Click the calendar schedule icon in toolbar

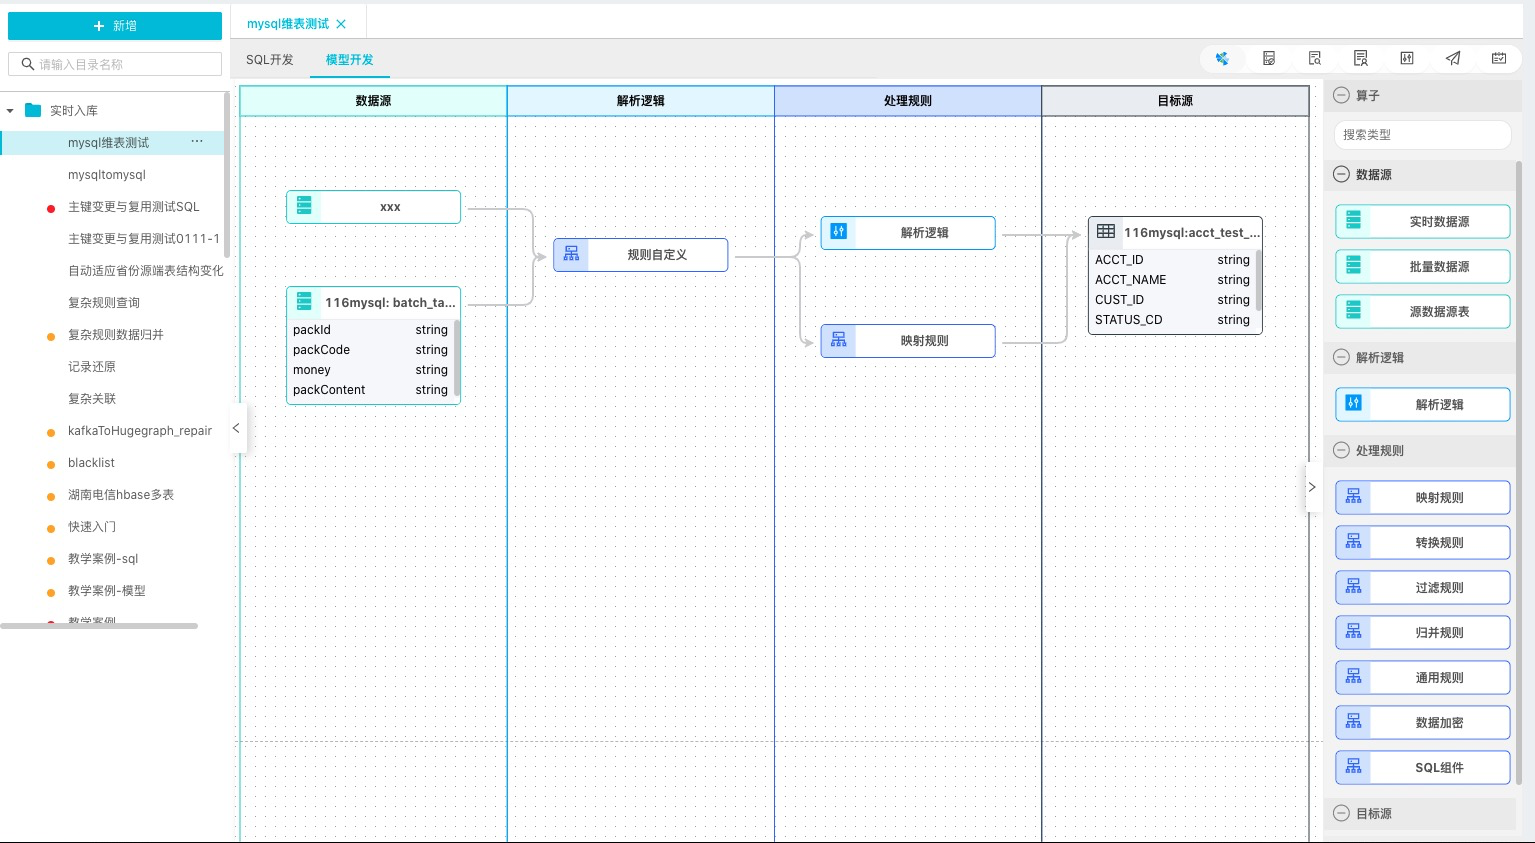tap(1499, 59)
